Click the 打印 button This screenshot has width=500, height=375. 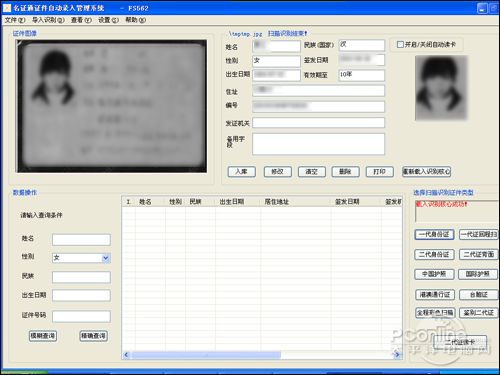pos(380,172)
